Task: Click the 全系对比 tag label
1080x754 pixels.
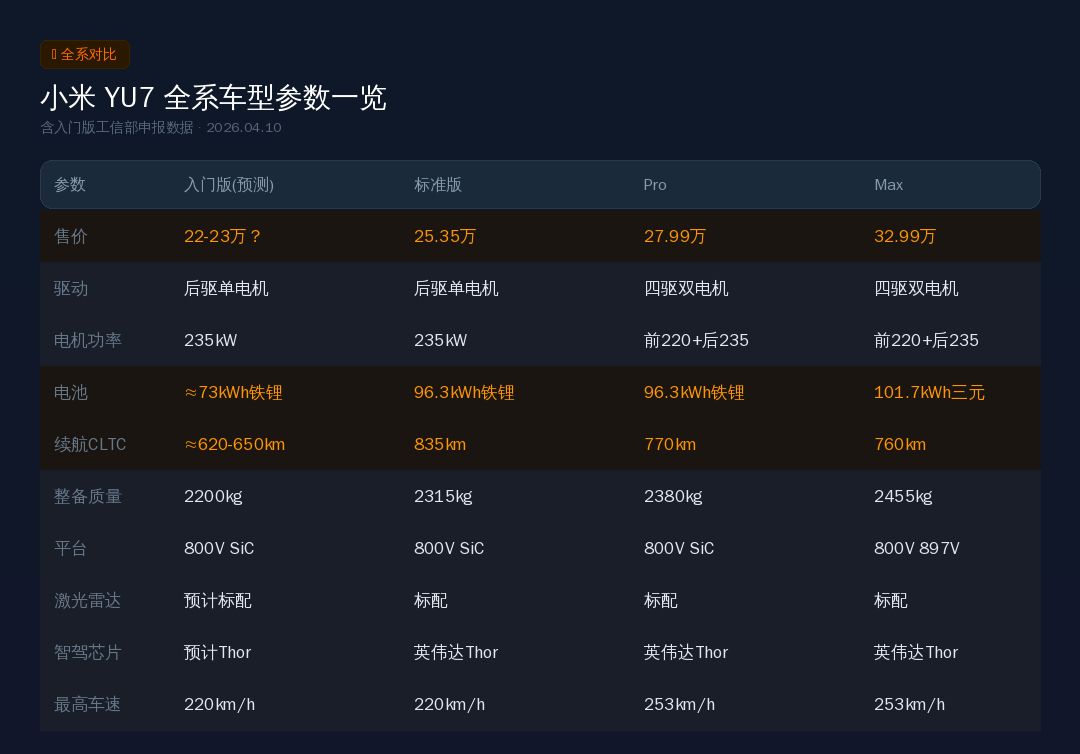Action: coord(89,55)
